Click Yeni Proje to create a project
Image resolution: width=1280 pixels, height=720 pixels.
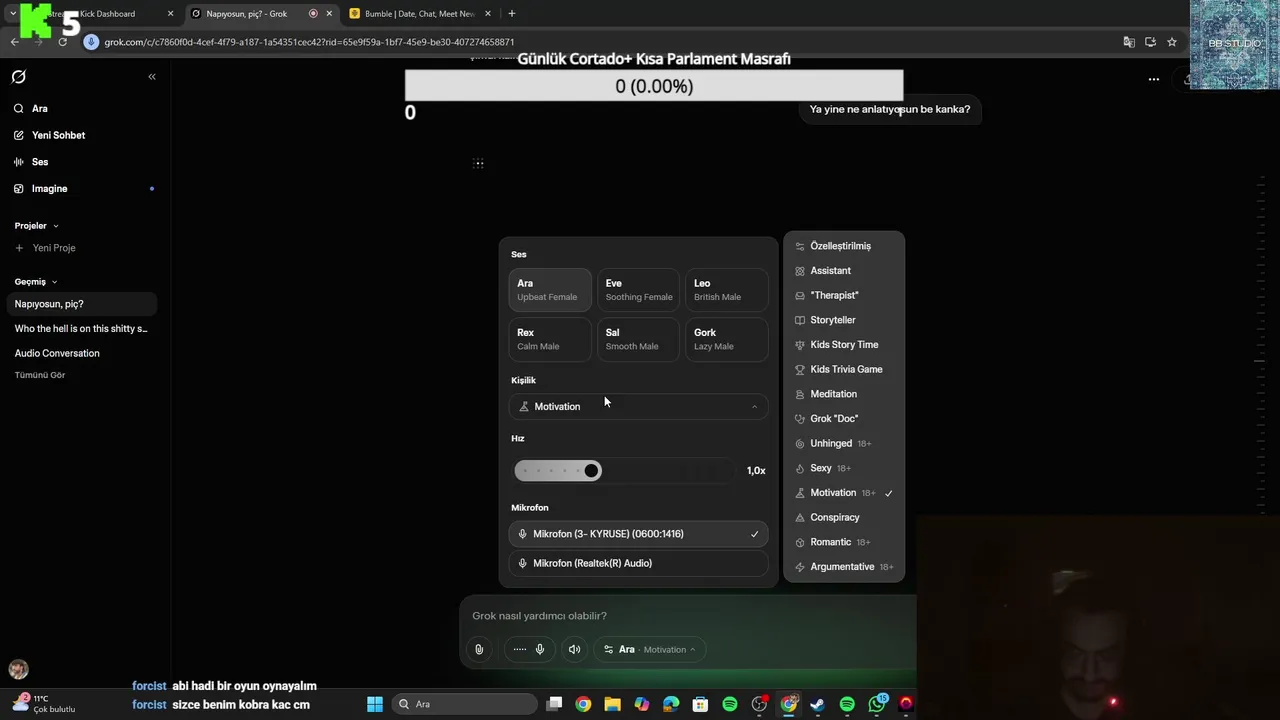click(45, 248)
